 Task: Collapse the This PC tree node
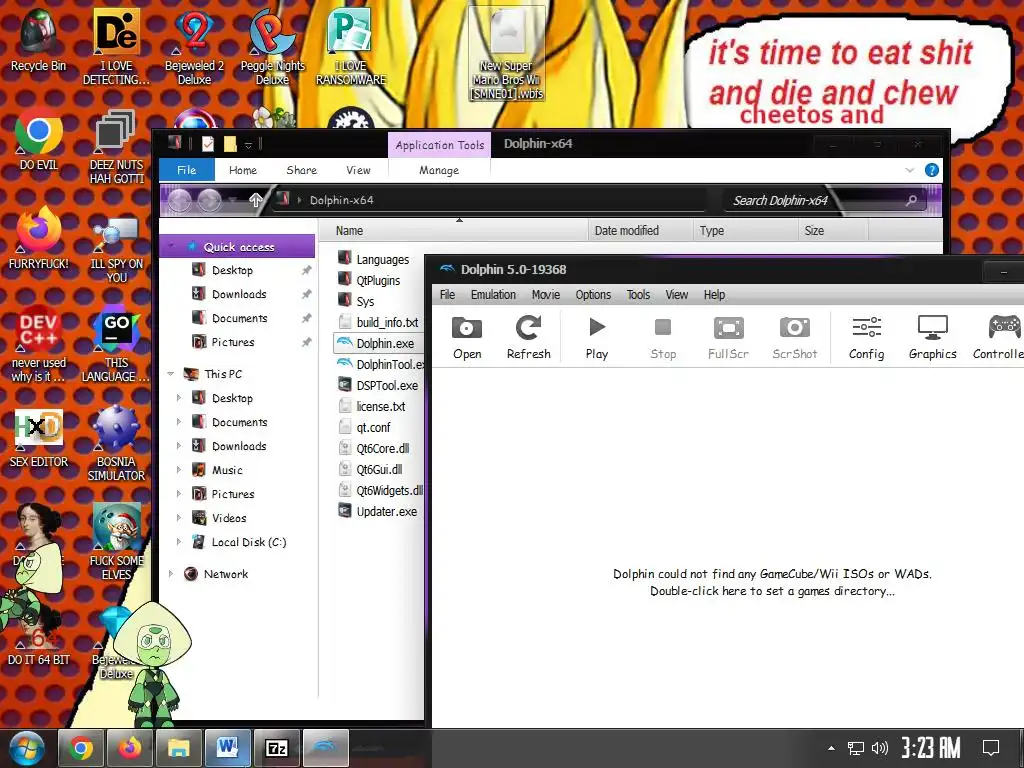click(170, 374)
